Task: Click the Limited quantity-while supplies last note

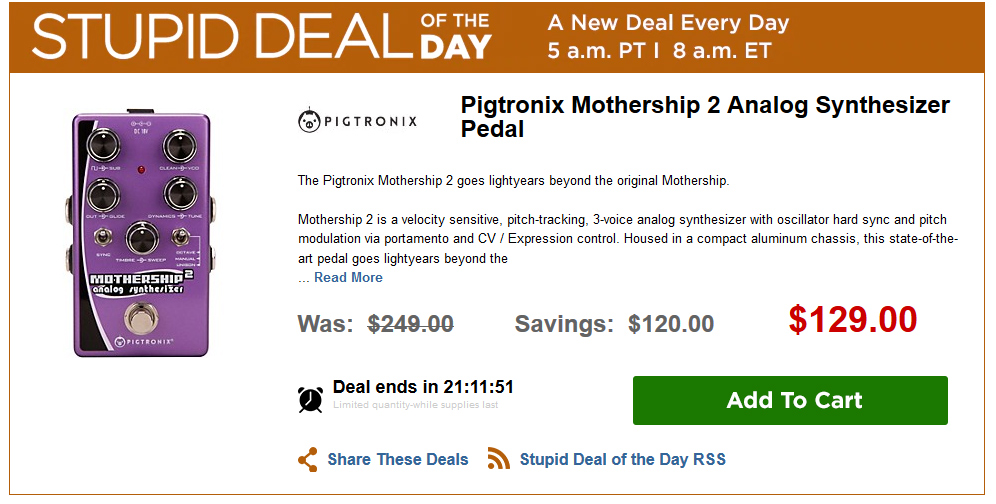Action: click(415, 405)
